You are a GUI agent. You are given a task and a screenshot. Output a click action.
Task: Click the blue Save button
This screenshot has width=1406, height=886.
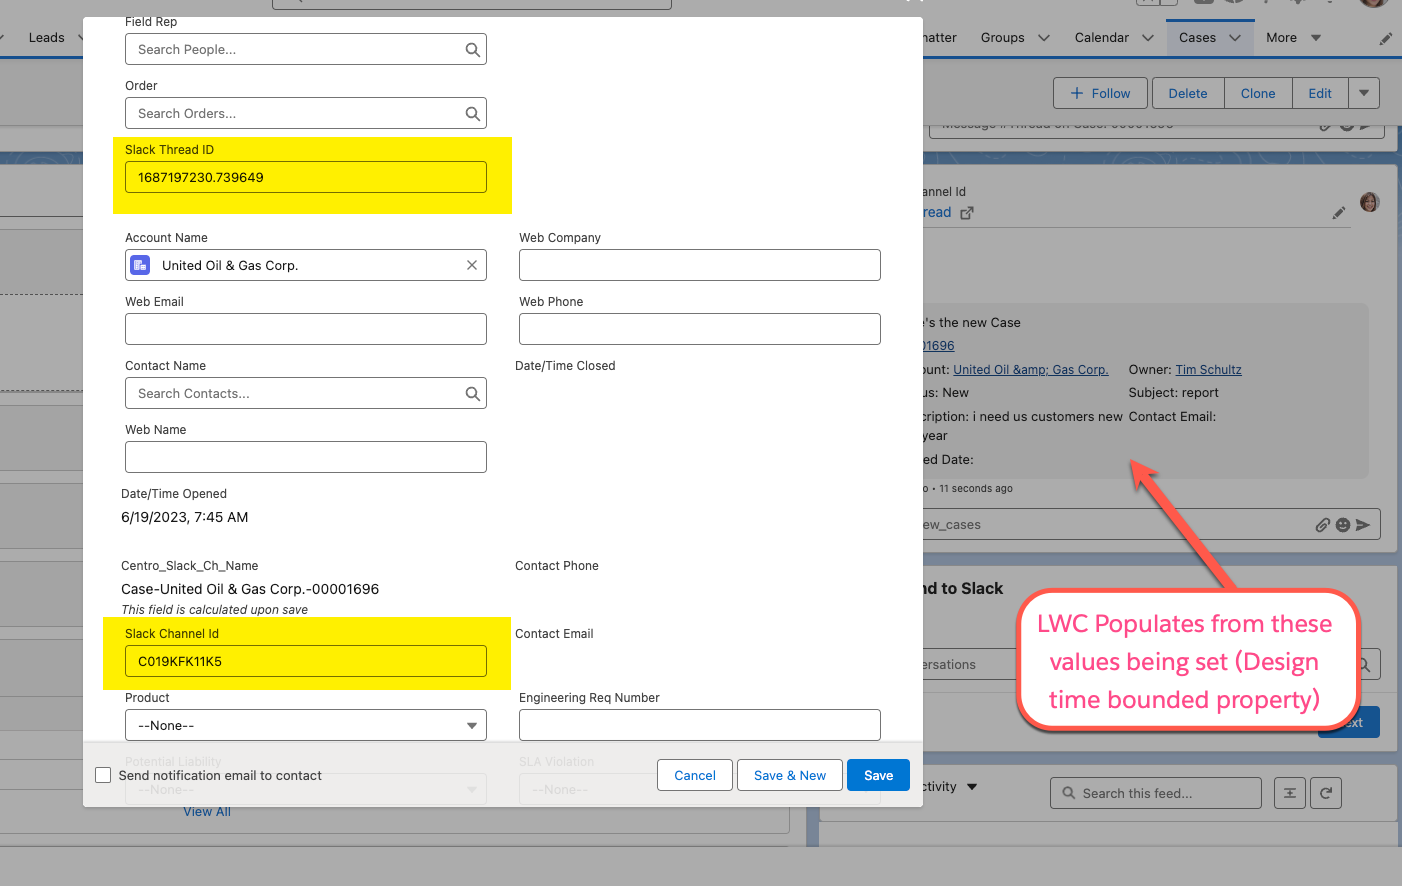click(879, 775)
